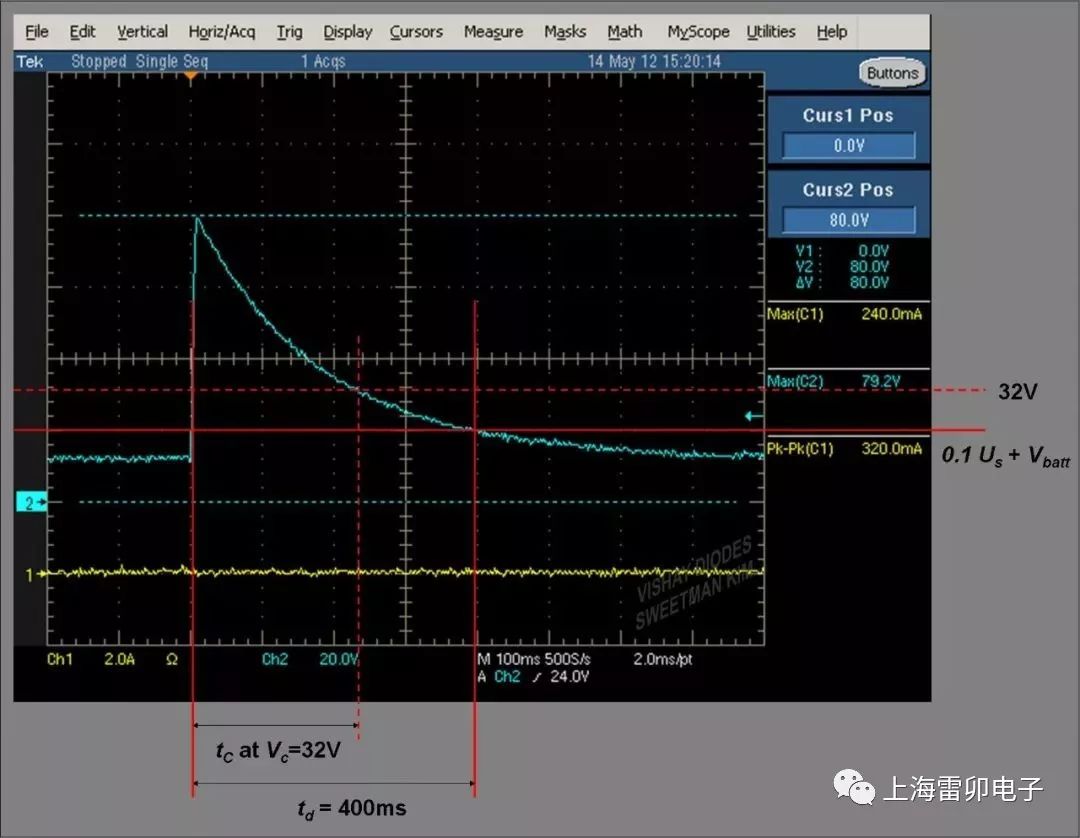The height and width of the screenshot is (838, 1080).
Task: Click the Pk-Pk(C1) 320.0mA measurement
Action: point(844,449)
